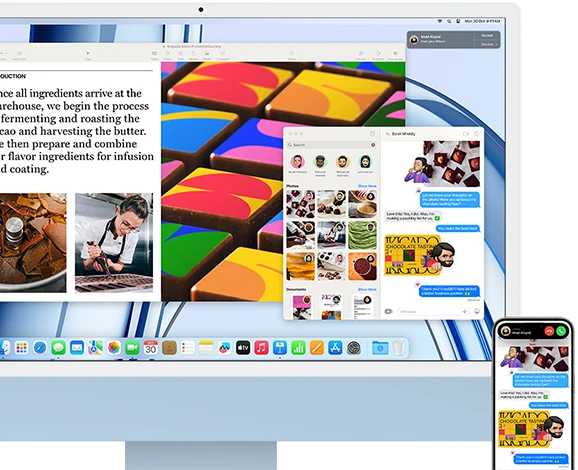Open the honey bowl photo thumbnail

point(362,204)
